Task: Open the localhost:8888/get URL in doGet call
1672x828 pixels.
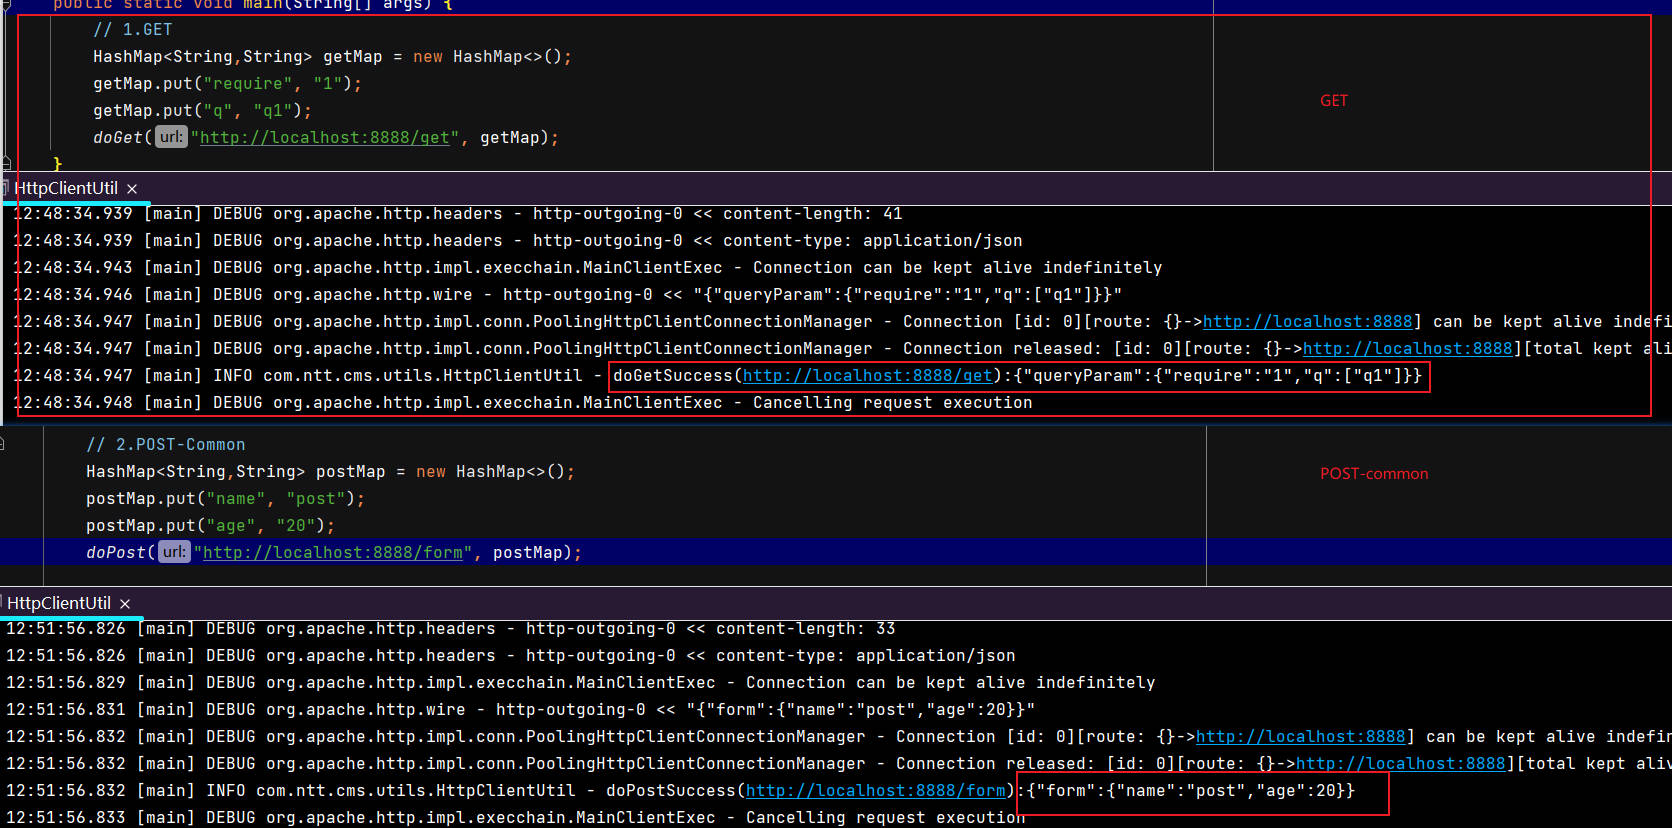Action: (325, 137)
